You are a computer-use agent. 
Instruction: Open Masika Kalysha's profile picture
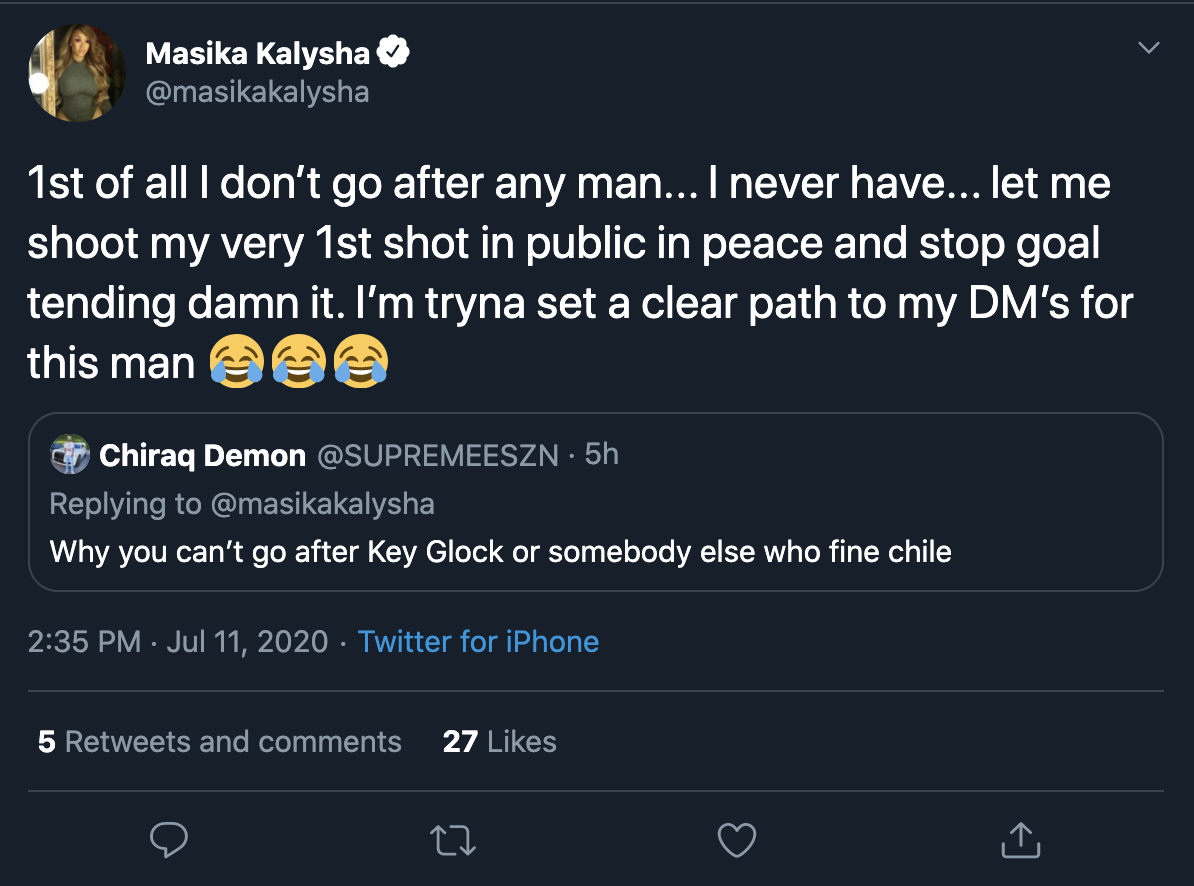(x=77, y=74)
